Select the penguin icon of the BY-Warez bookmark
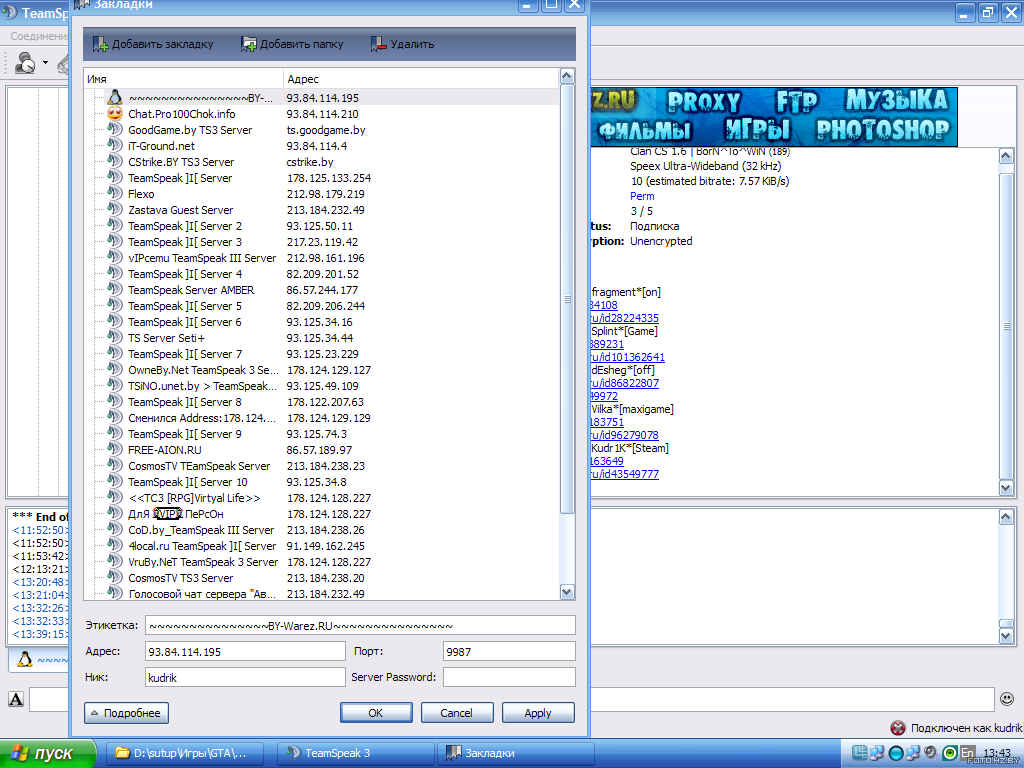Image resolution: width=1024 pixels, height=768 pixels. (115, 98)
